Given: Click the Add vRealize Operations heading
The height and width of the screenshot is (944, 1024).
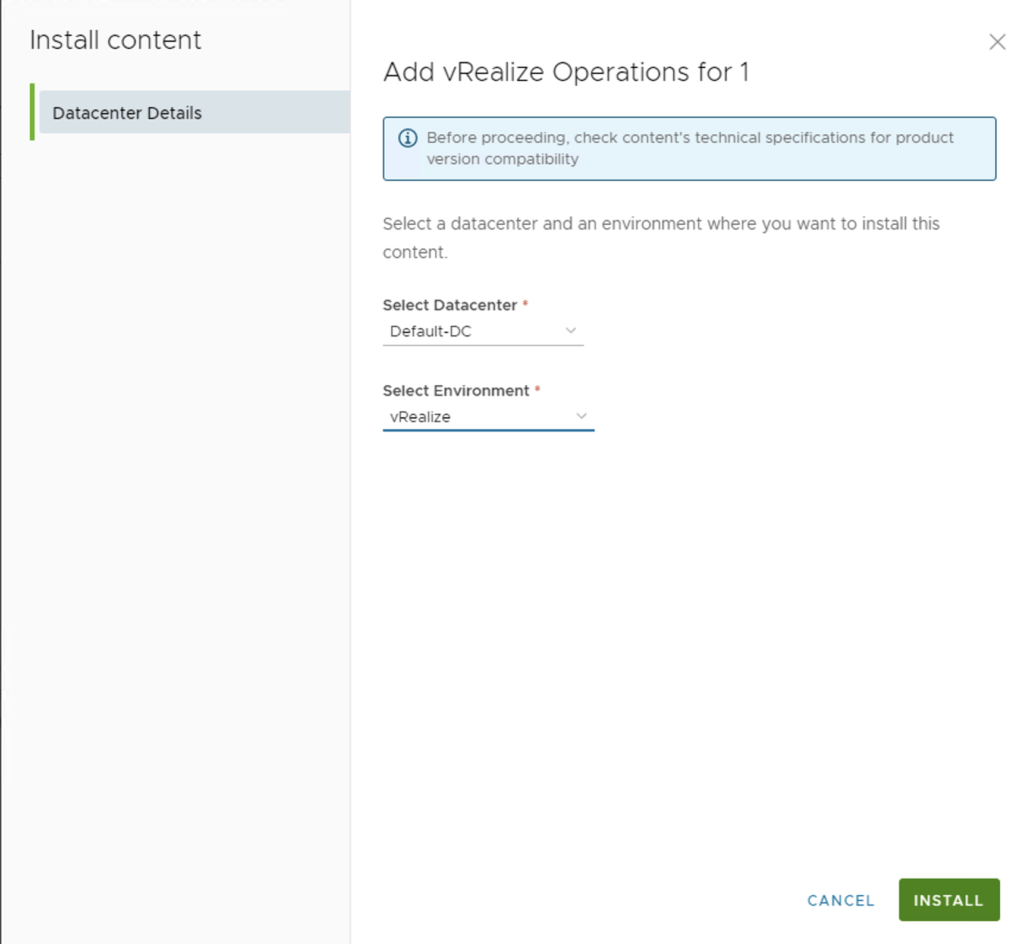Looking at the screenshot, I should [x=566, y=72].
